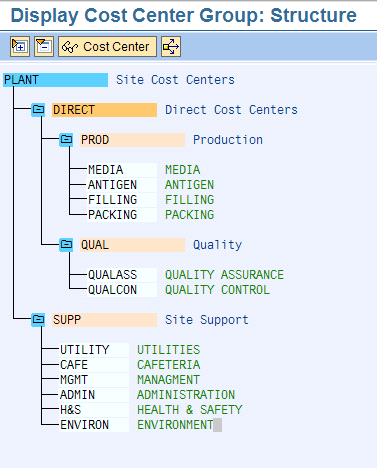
Task: Select the PACKING cost center
Action: coord(122,215)
